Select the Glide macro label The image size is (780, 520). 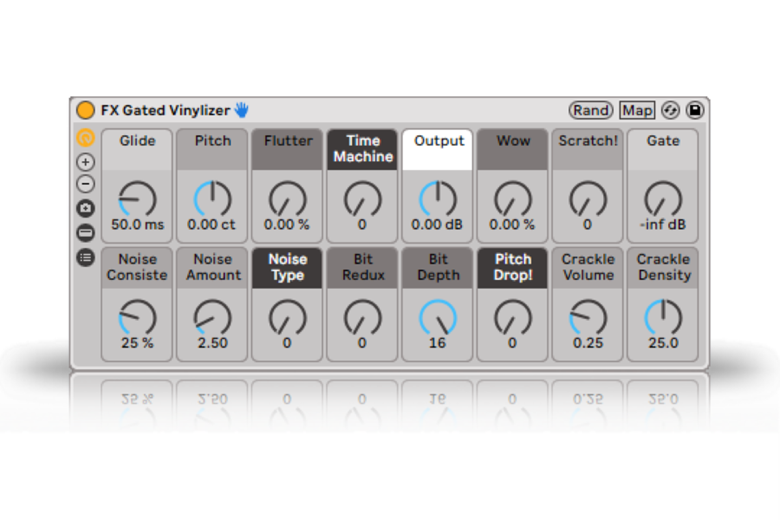137,149
